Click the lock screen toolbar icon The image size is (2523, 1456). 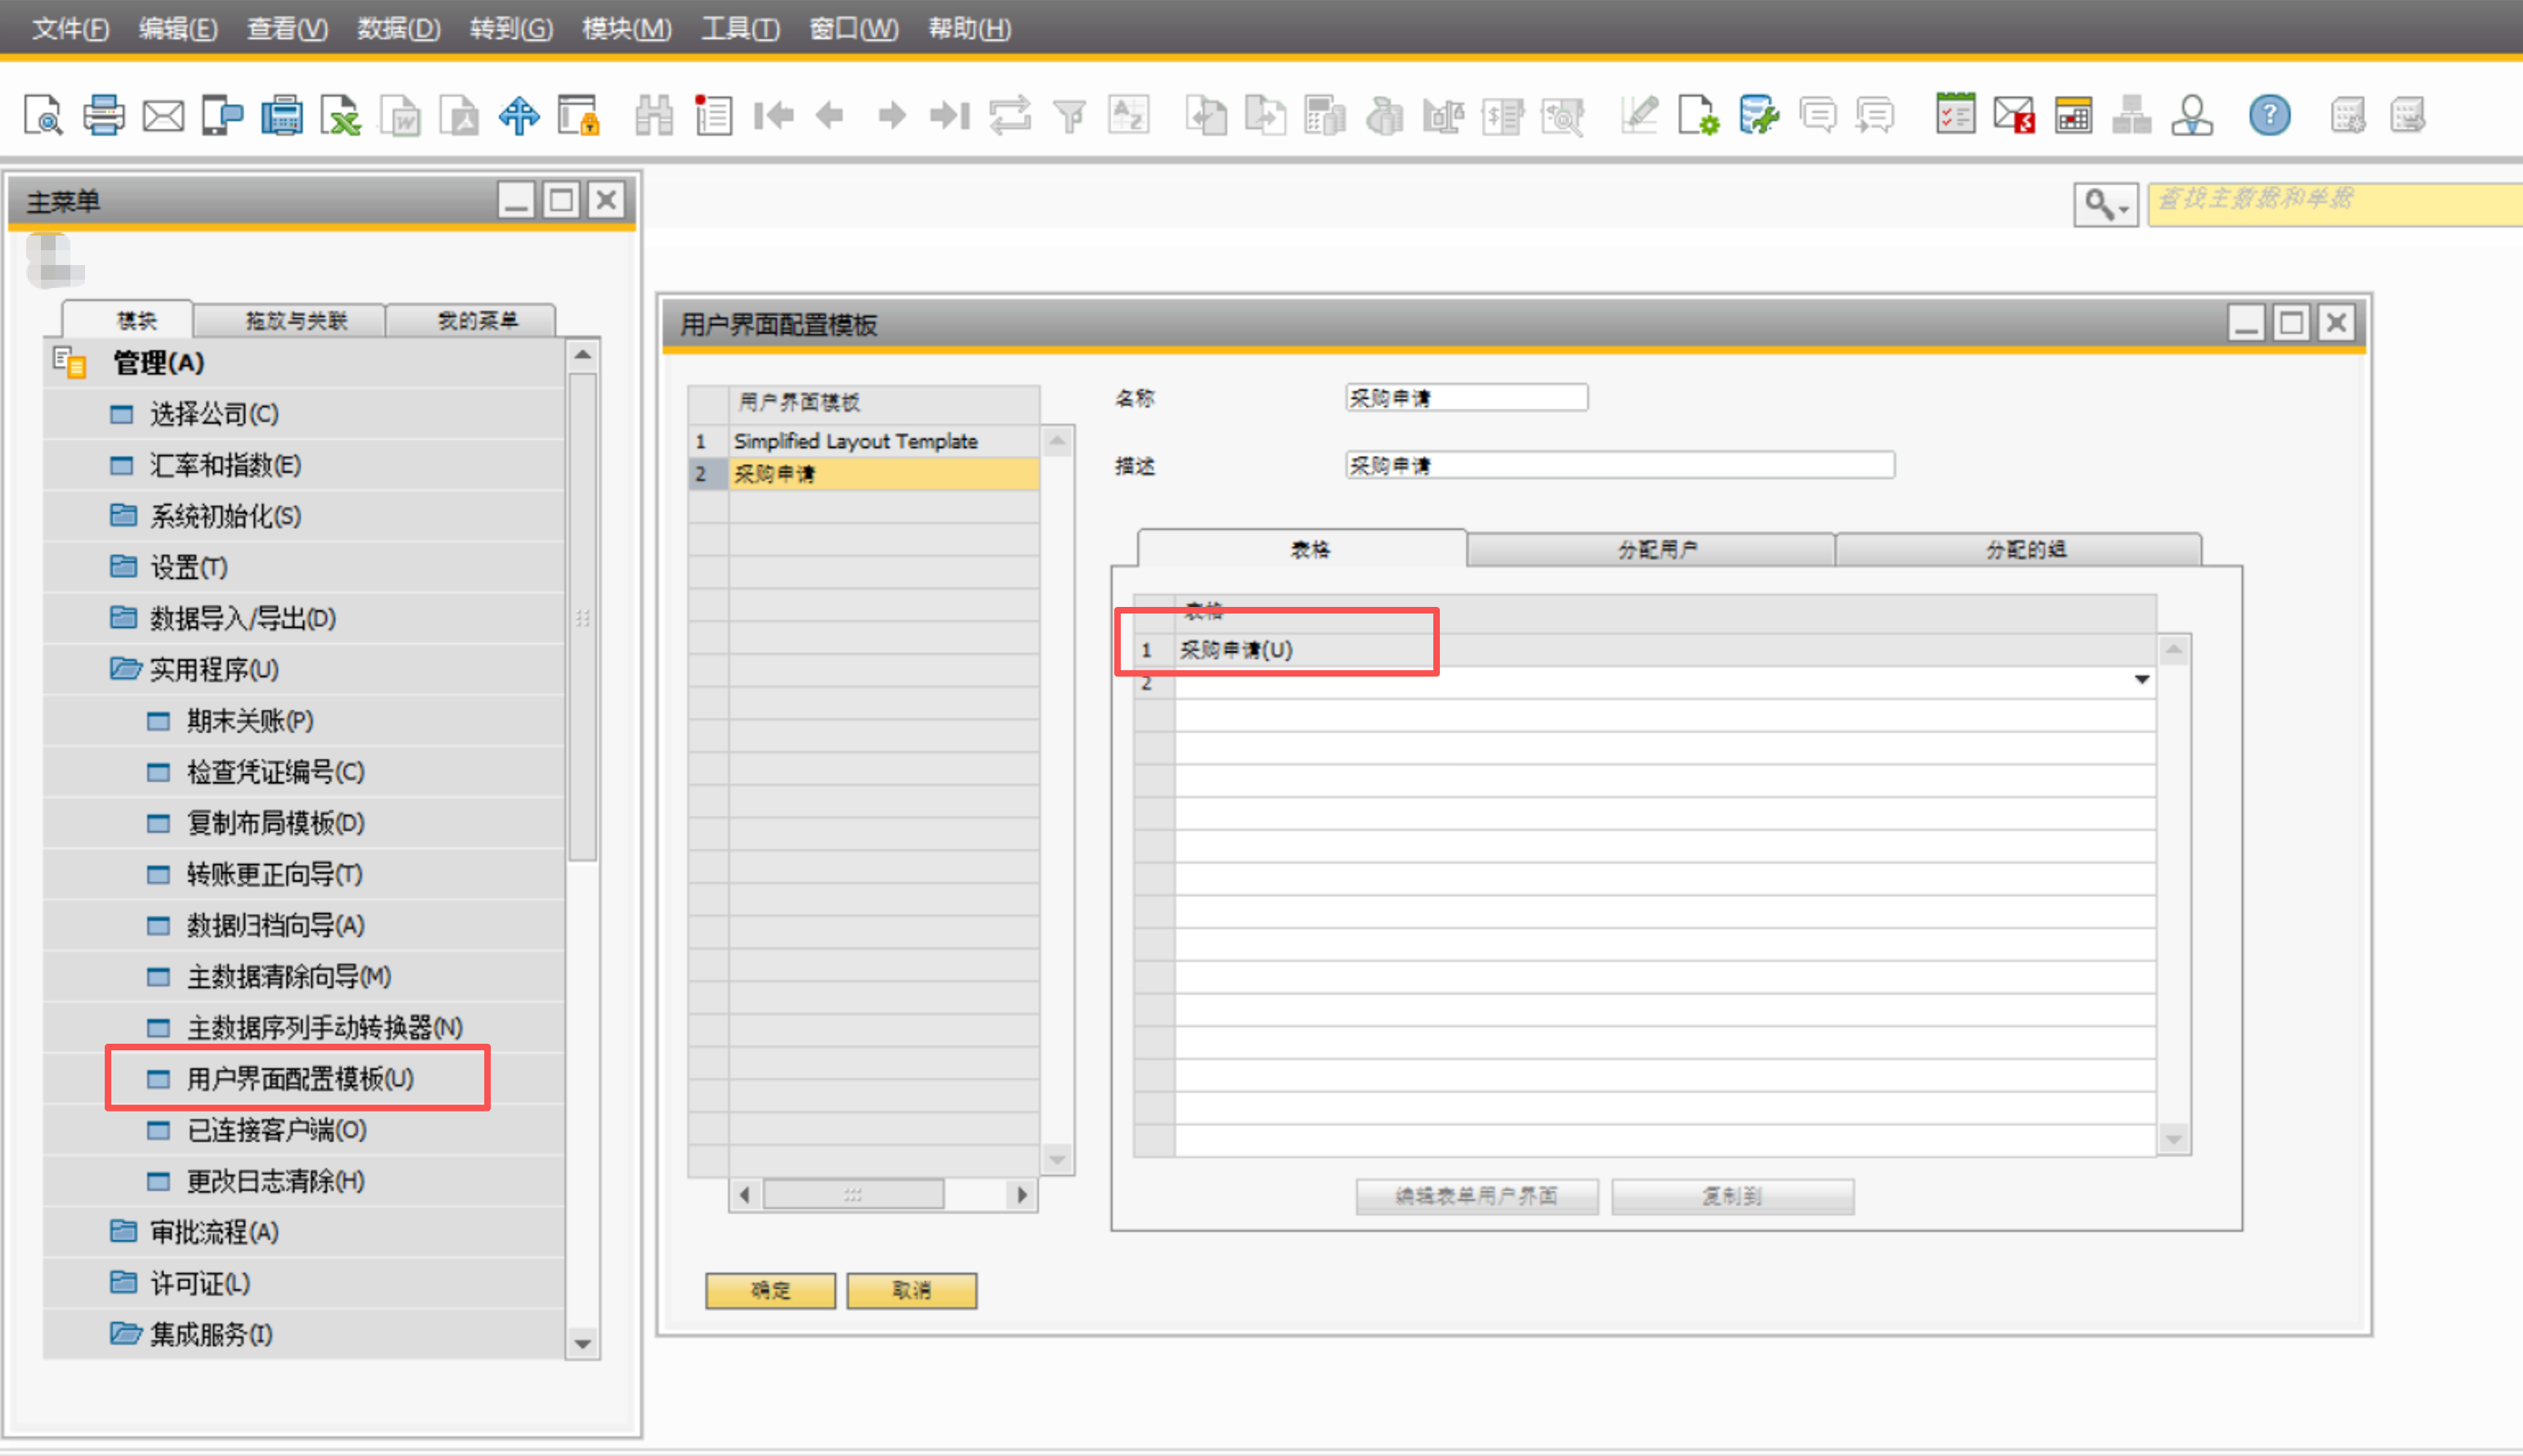click(578, 115)
